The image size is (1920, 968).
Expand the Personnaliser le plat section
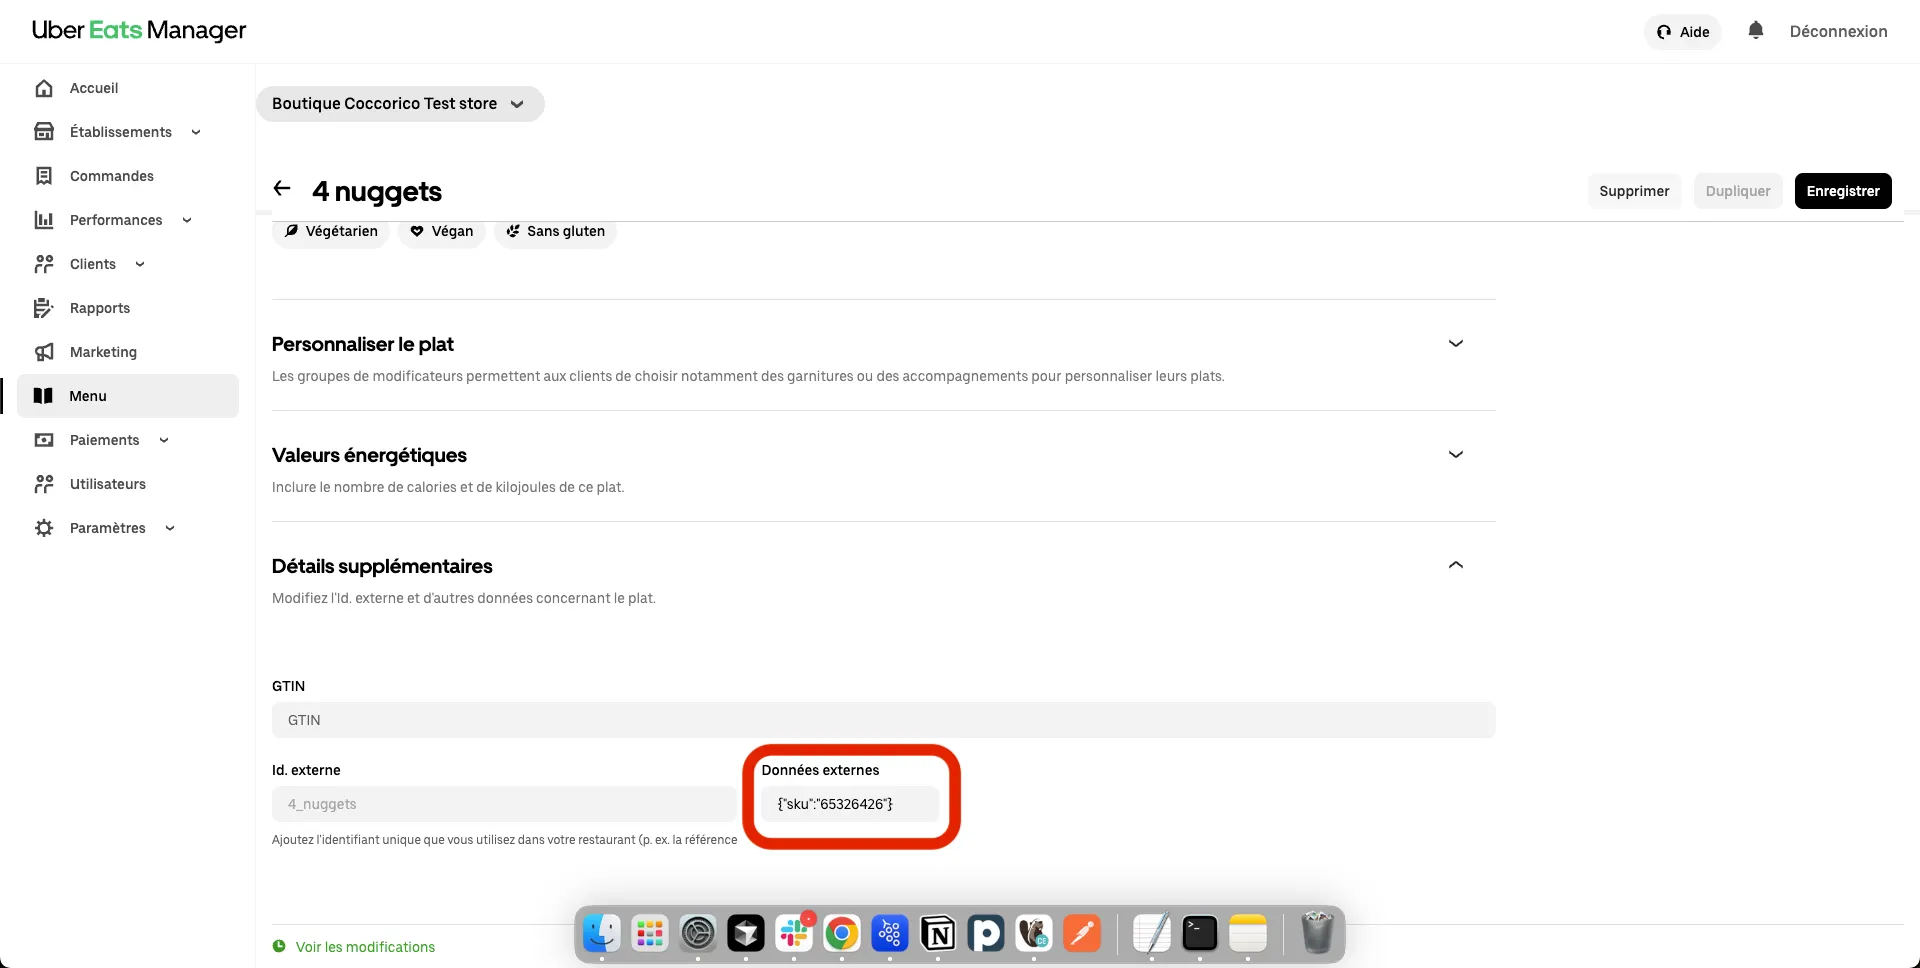(1455, 344)
